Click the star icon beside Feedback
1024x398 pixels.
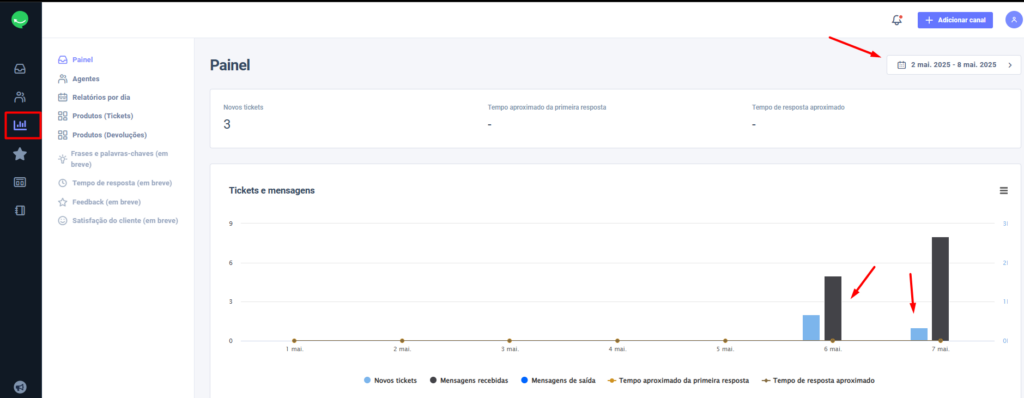(63, 202)
